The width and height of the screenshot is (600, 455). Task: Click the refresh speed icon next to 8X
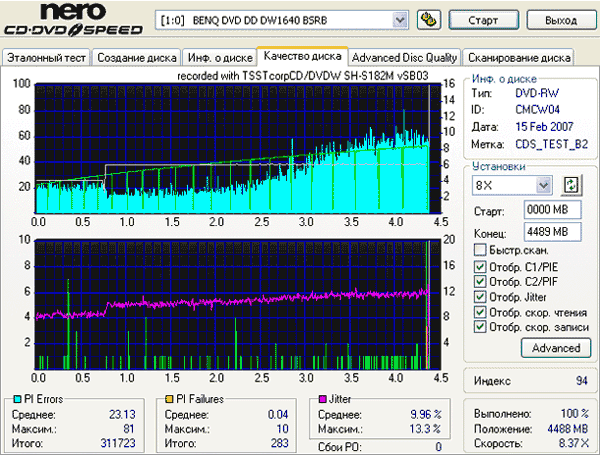pyautogui.click(x=572, y=185)
